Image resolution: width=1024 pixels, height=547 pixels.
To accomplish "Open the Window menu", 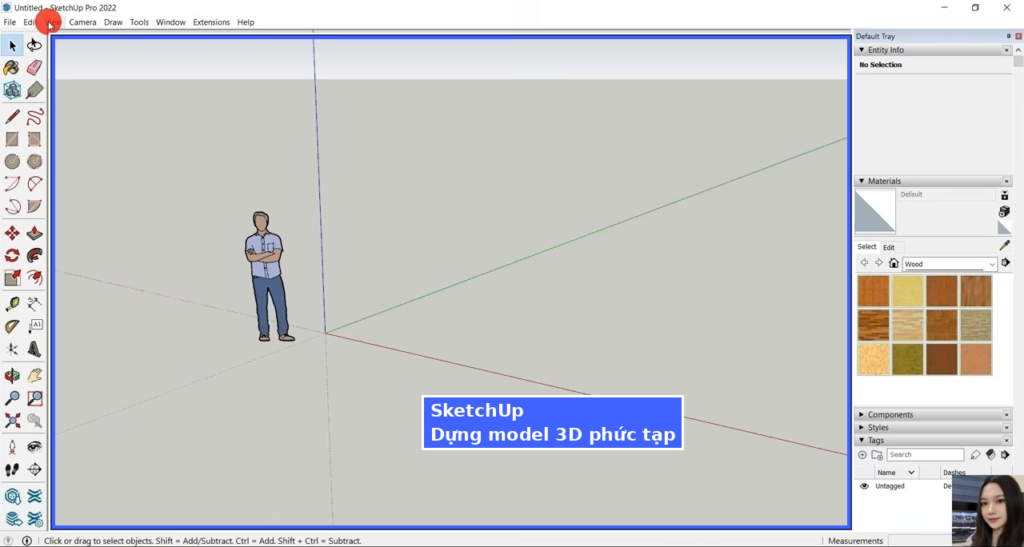I will point(170,22).
